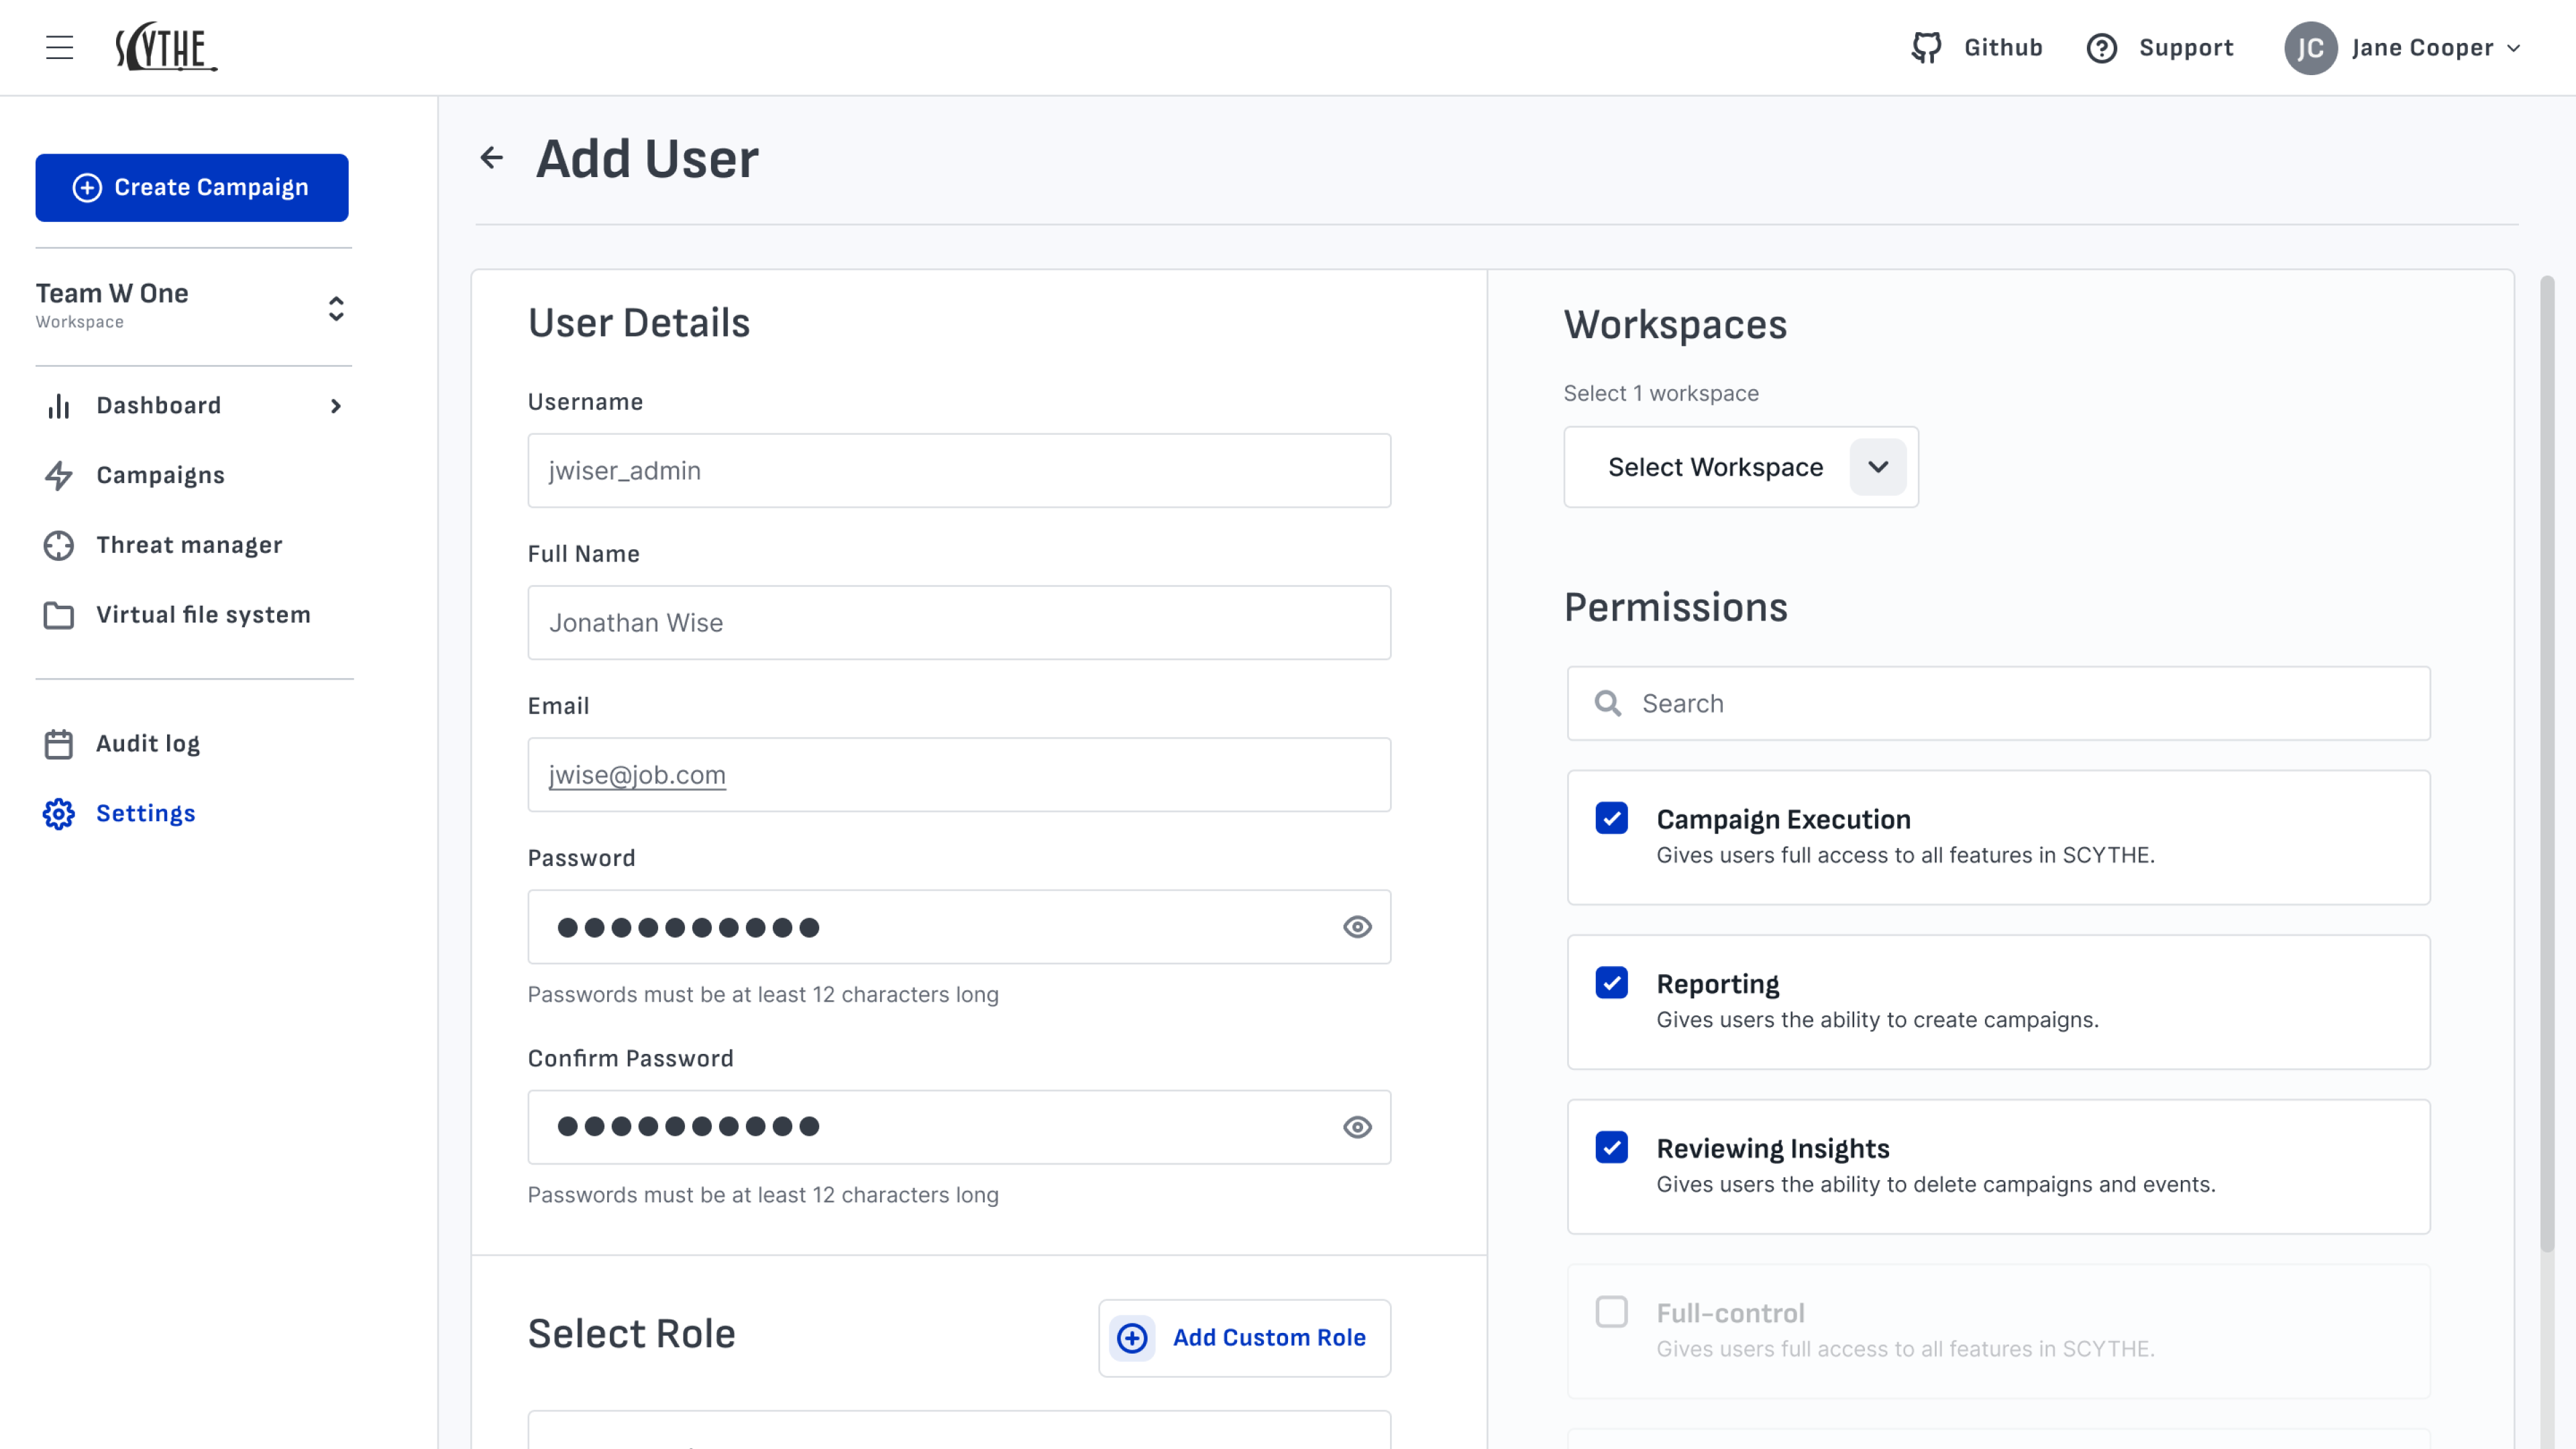Viewport: 2576px width, 1449px height.
Task: Open the Select Workspace dropdown
Action: click(1740, 467)
